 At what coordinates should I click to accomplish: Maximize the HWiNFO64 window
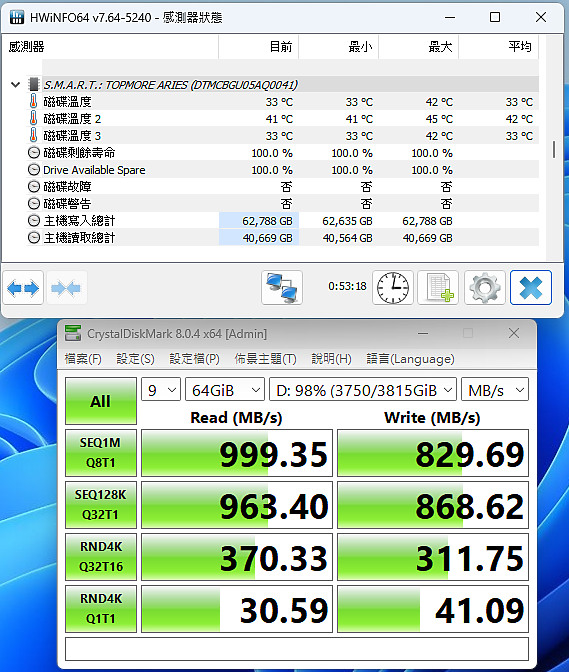(x=495, y=17)
